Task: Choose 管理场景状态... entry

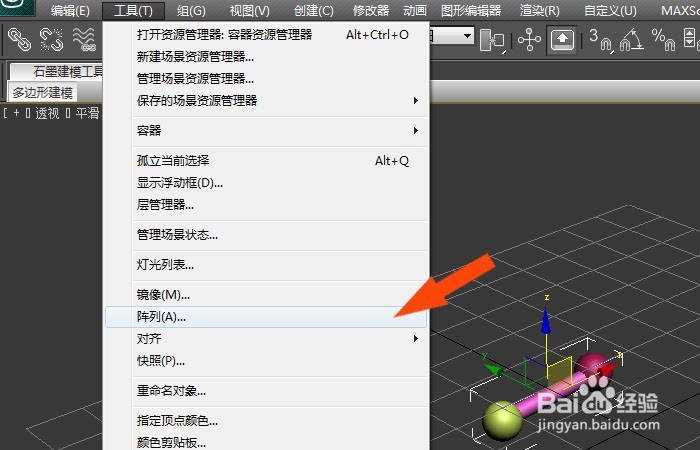Action: tap(266, 234)
